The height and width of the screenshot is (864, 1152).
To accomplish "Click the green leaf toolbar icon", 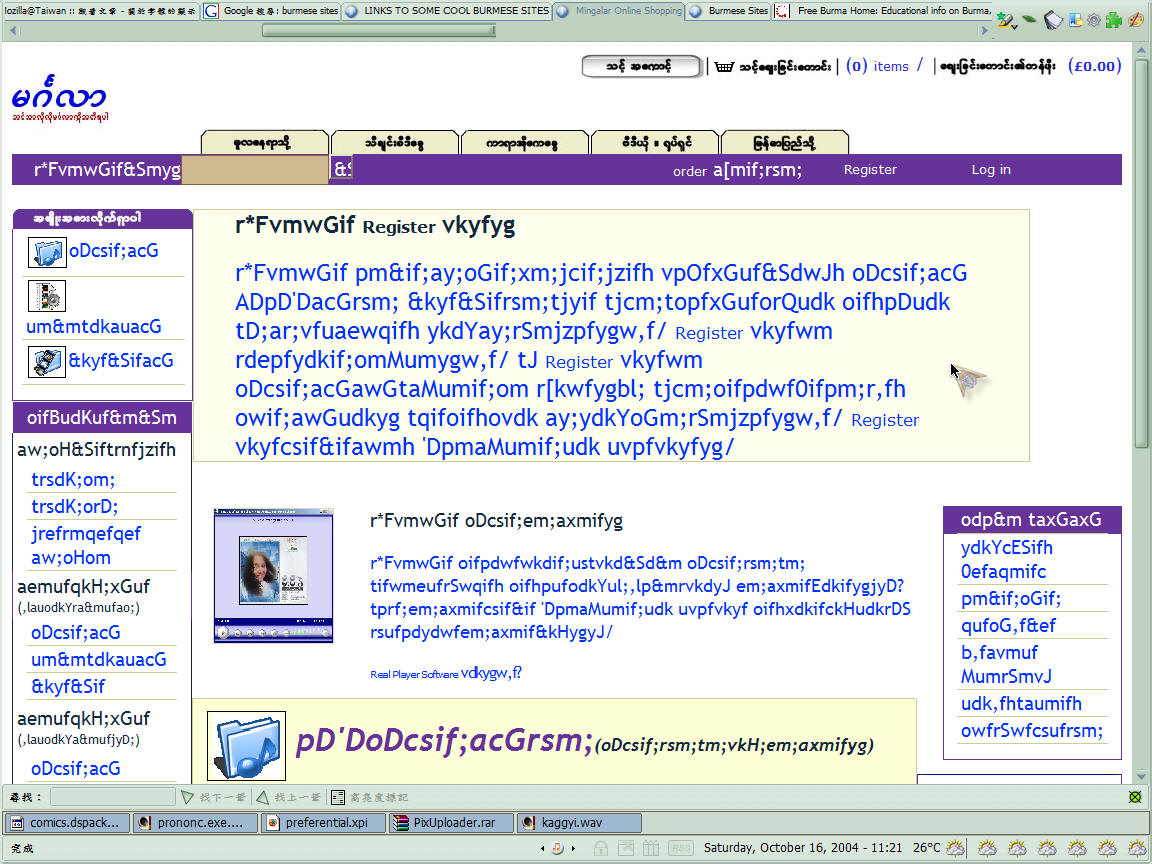I will (x=1030, y=20).
